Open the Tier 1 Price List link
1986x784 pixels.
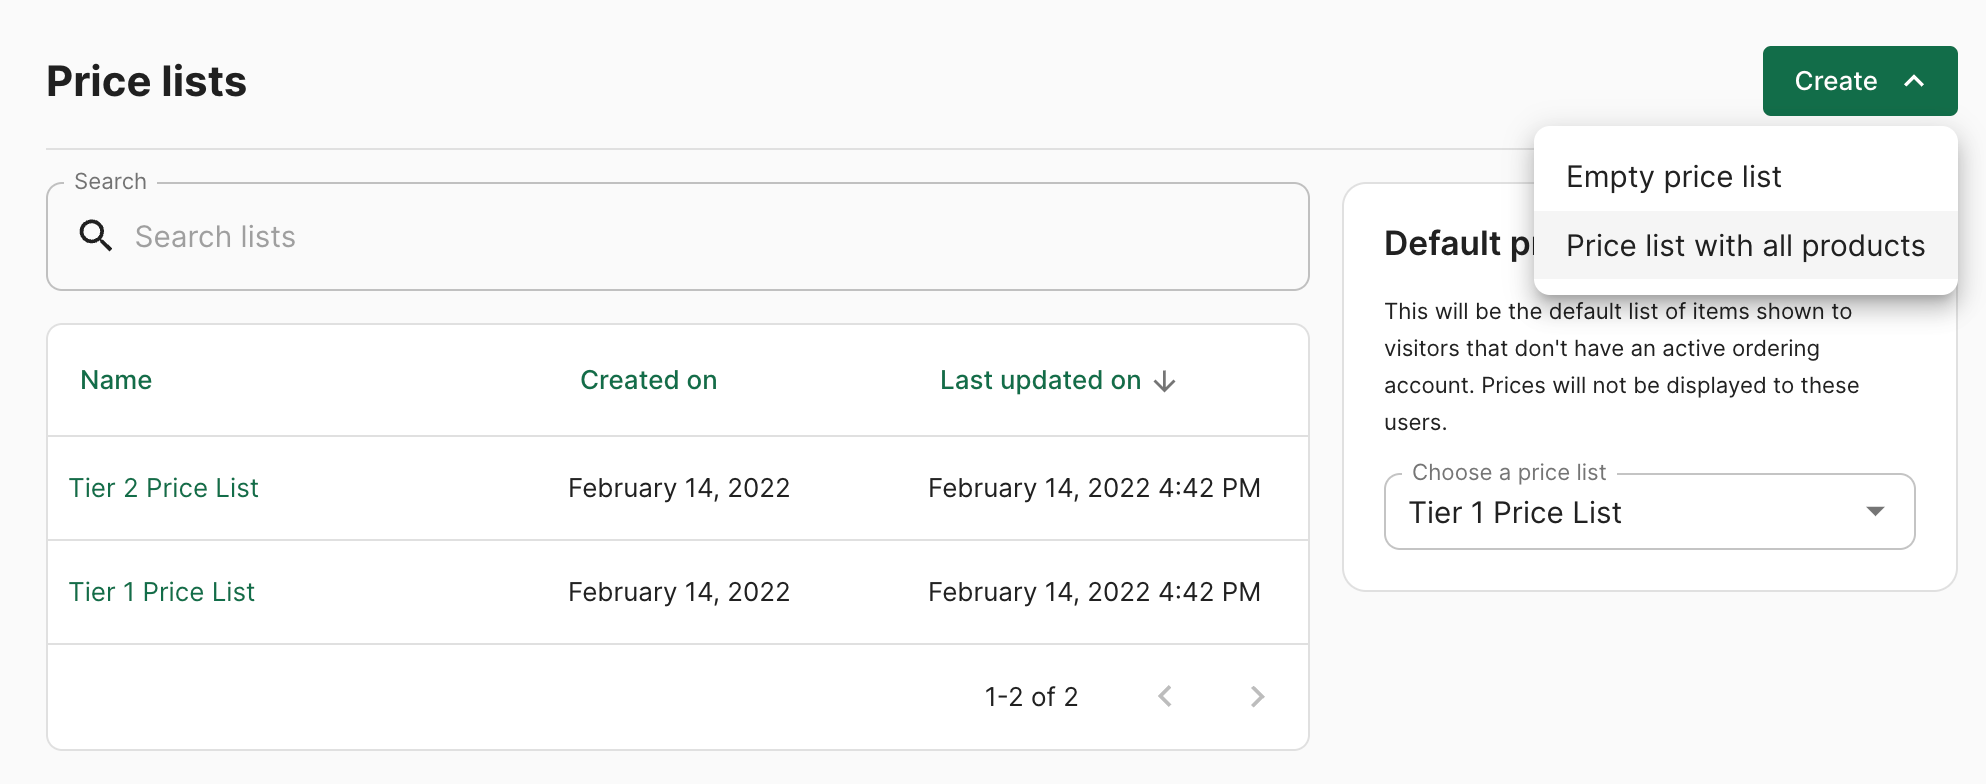(162, 592)
